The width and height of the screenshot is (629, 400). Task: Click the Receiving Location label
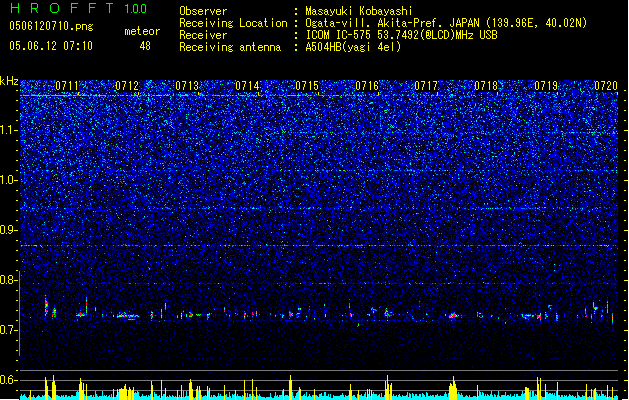click(233, 23)
